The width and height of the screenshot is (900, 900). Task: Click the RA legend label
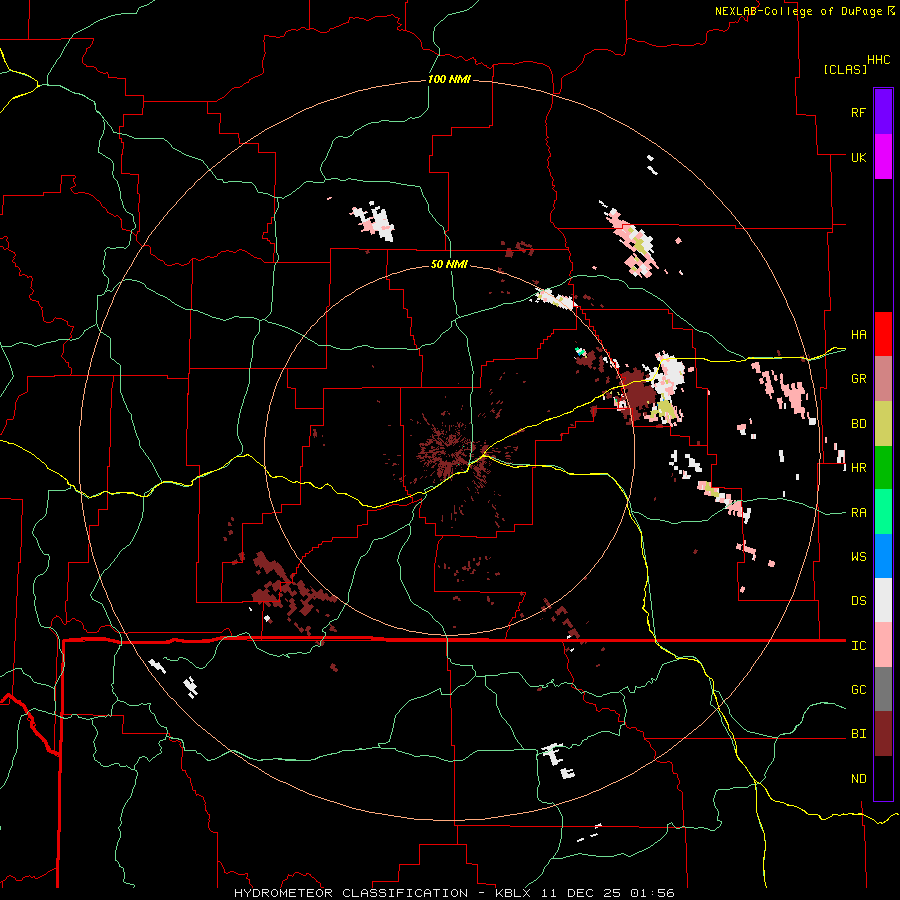click(x=858, y=513)
